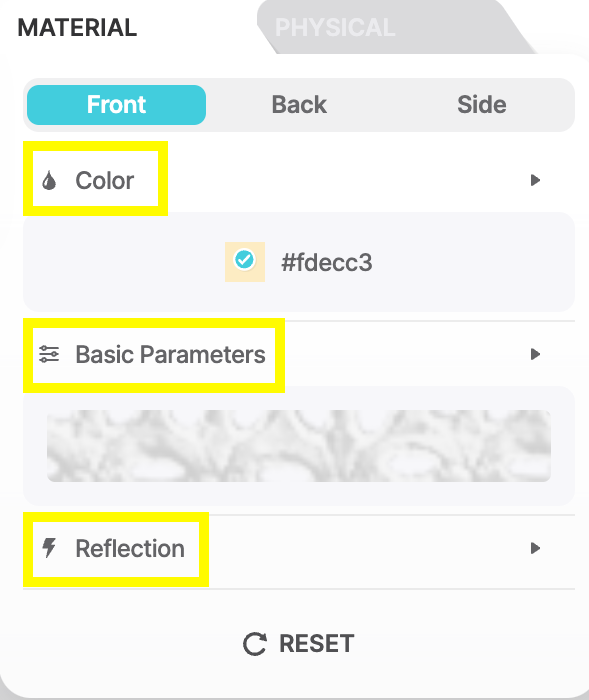Click the Color droplet icon
Viewport: 589px width, 700px height.
click(49, 181)
